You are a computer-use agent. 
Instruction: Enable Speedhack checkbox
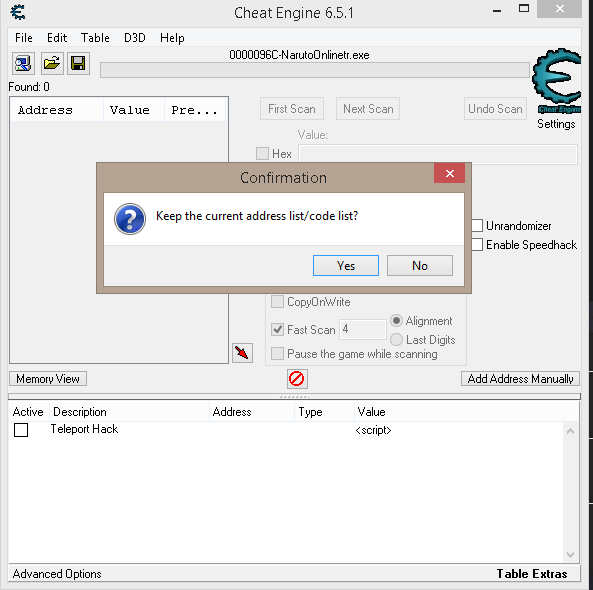(x=477, y=245)
